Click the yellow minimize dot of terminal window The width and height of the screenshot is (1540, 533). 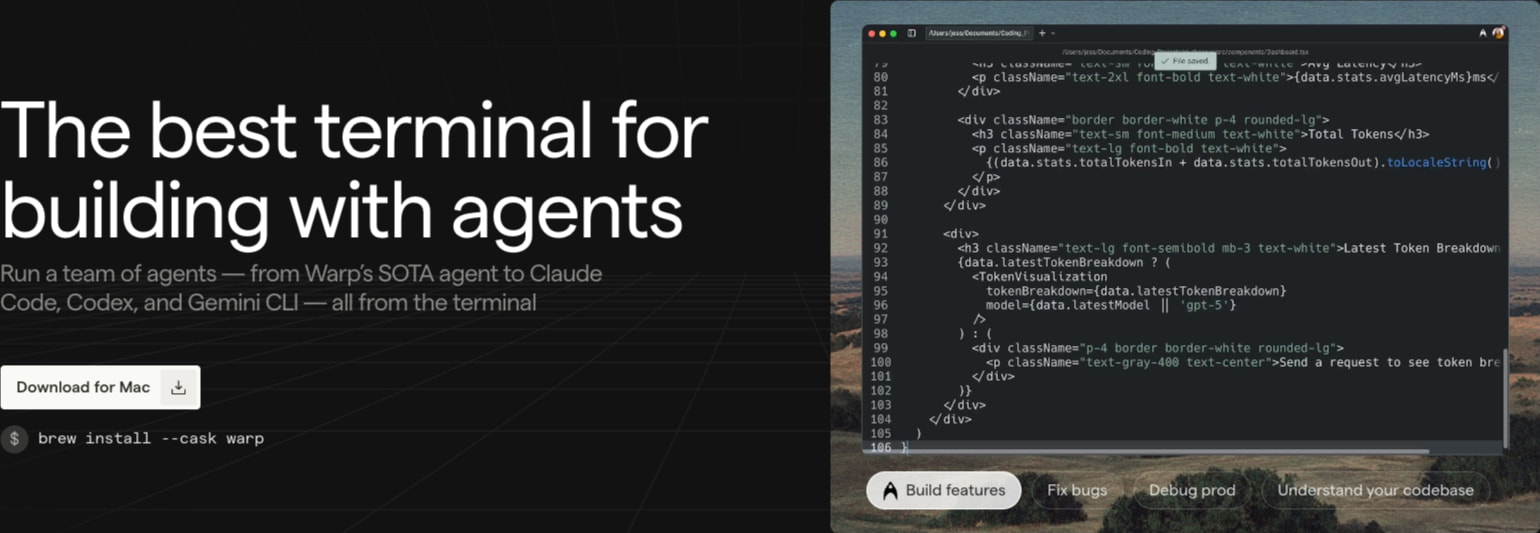coord(882,34)
